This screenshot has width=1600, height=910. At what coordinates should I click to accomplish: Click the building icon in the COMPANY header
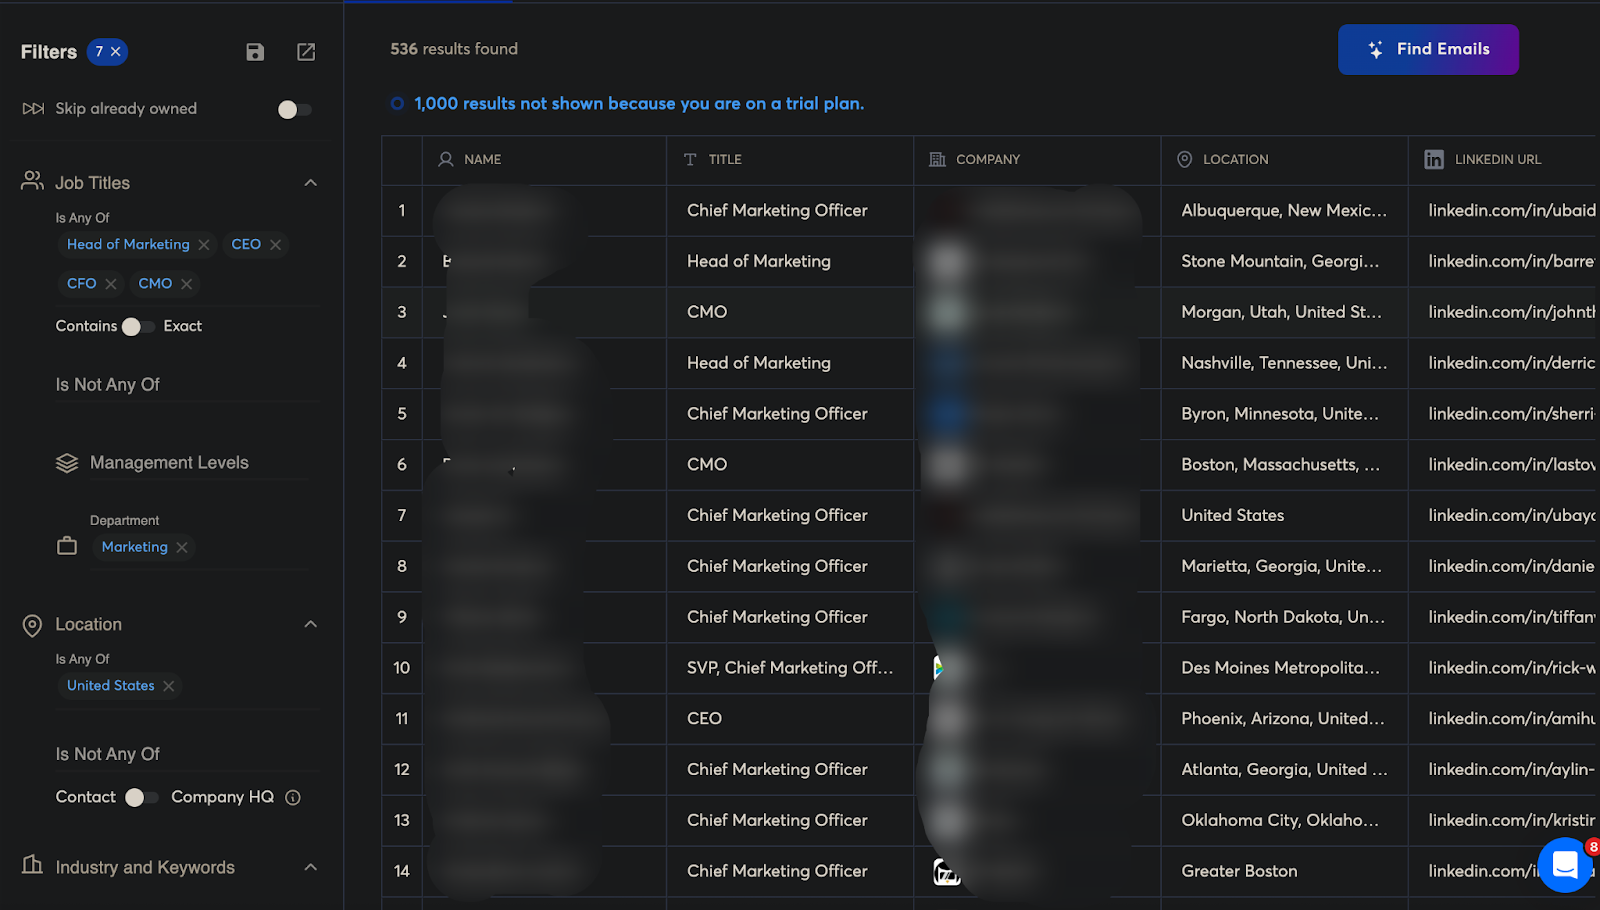pos(937,159)
